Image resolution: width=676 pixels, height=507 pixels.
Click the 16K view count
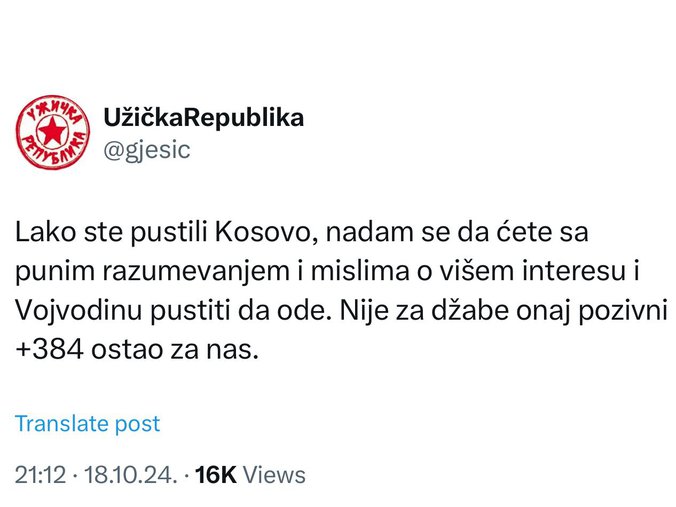click(x=216, y=474)
